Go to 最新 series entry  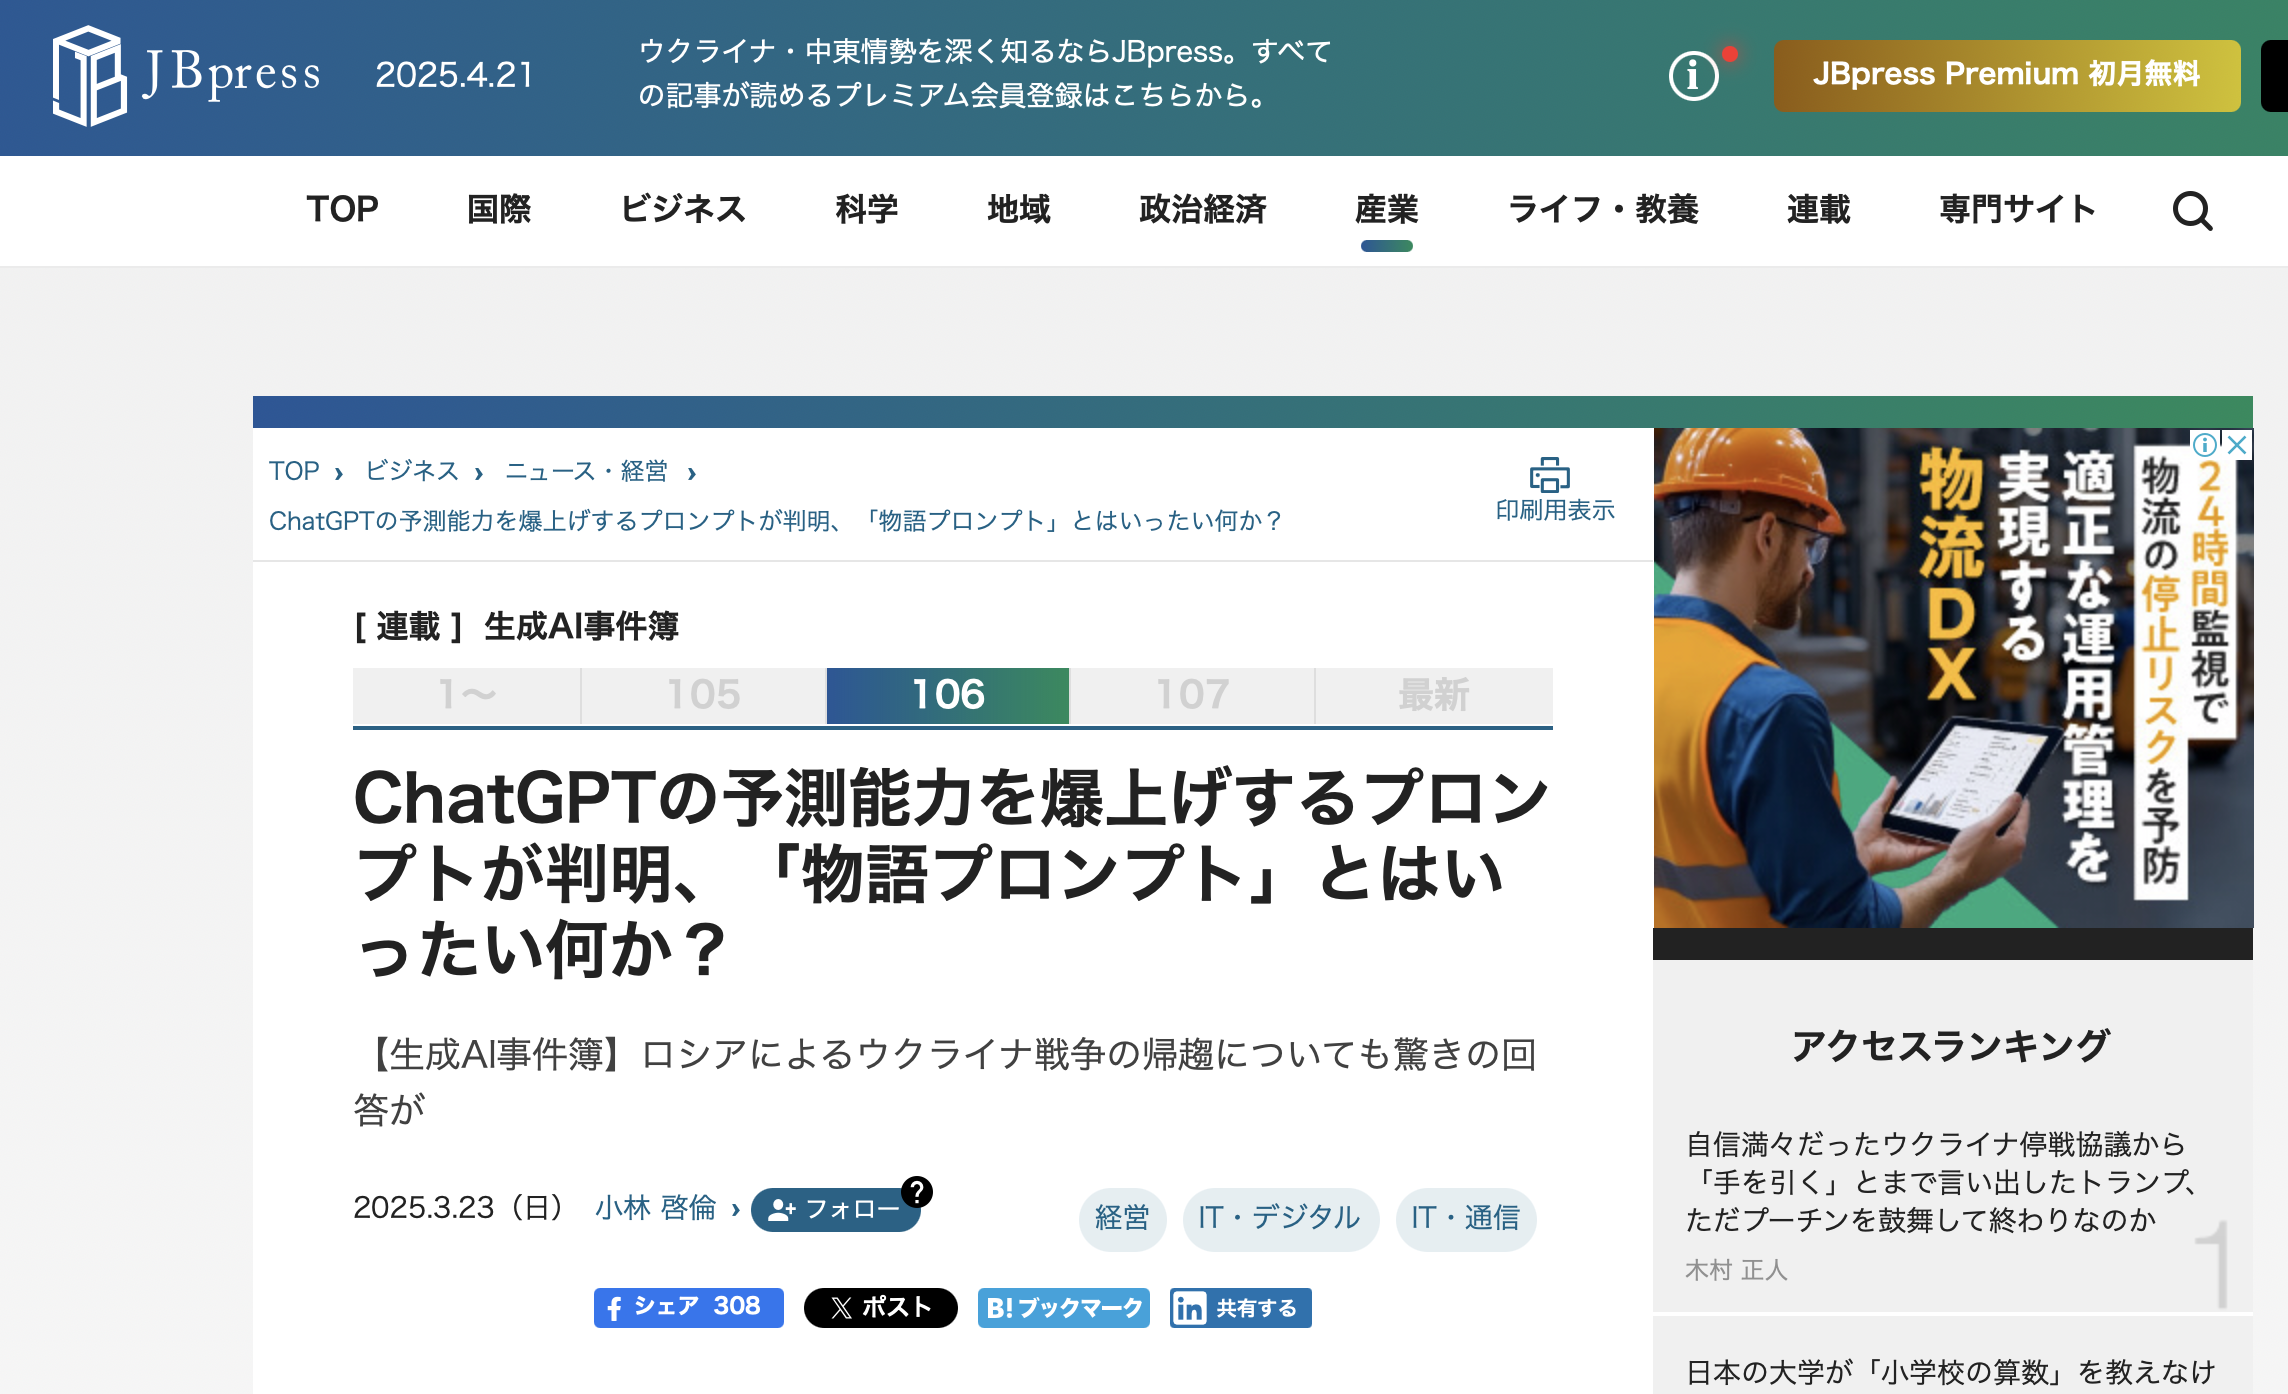[x=1434, y=695]
